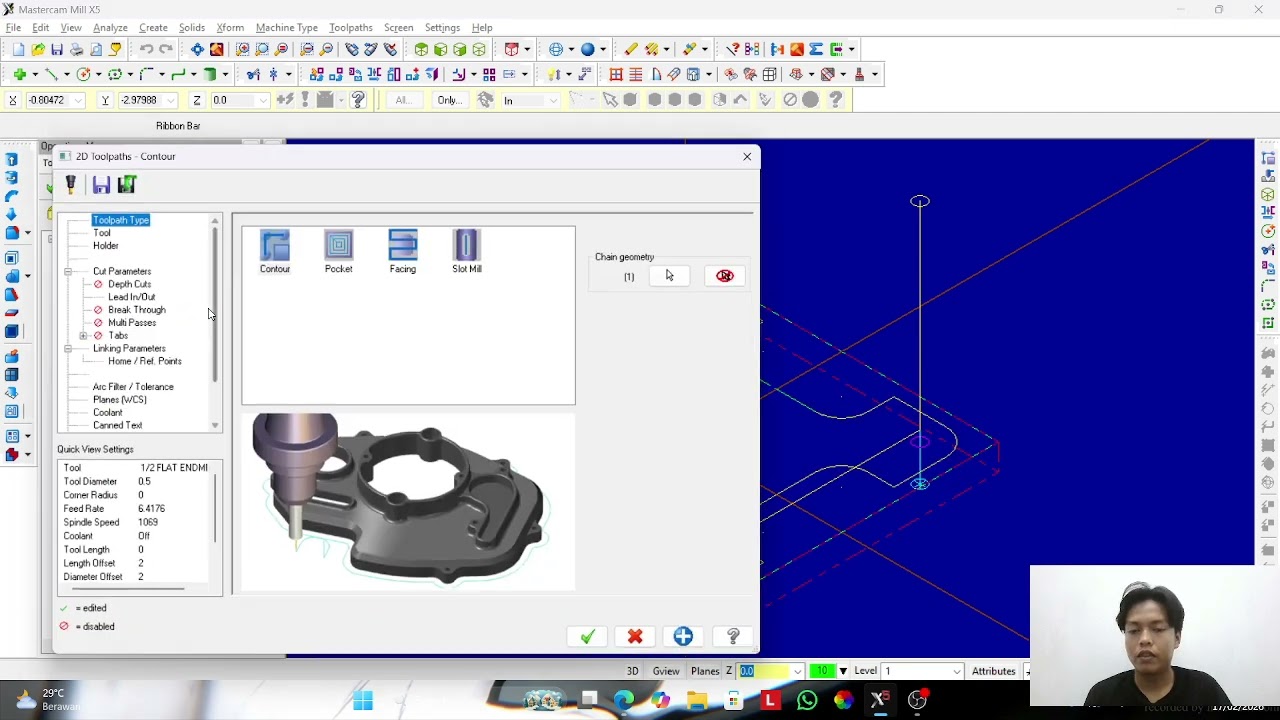Open the In units dropdown
1280x720 pixels.
[553, 100]
